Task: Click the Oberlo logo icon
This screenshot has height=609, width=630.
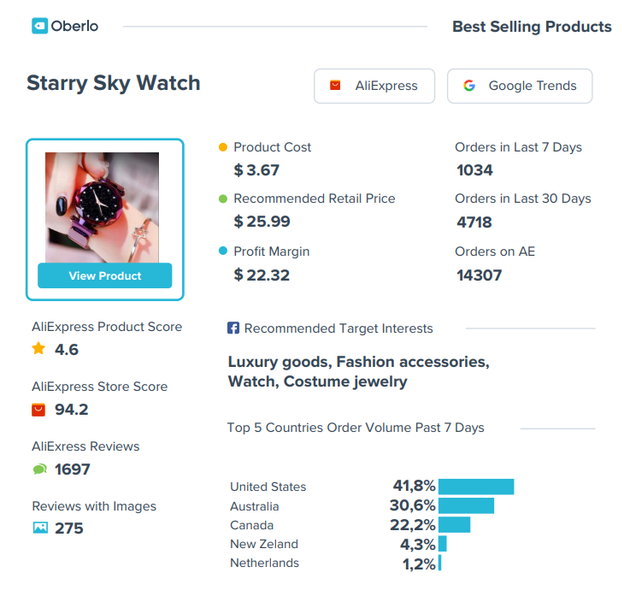Action: [x=40, y=26]
